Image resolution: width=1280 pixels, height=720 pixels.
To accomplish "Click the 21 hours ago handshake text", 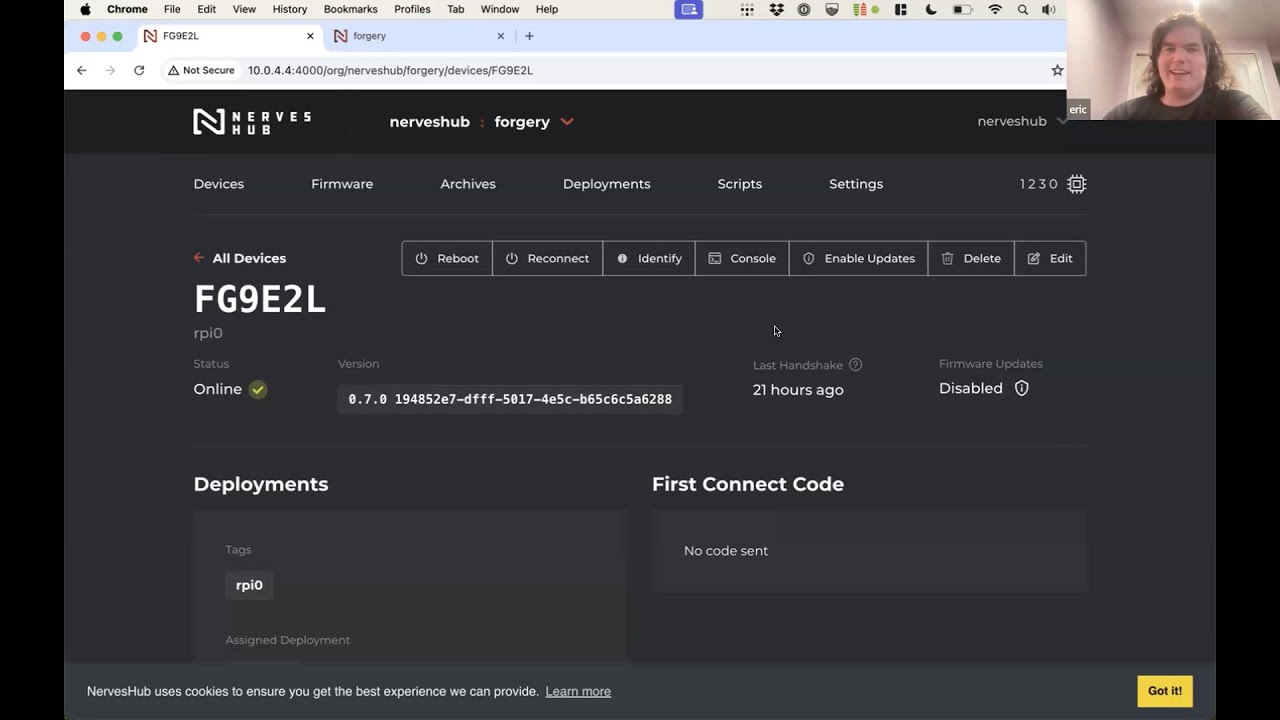I will click(798, 390).
